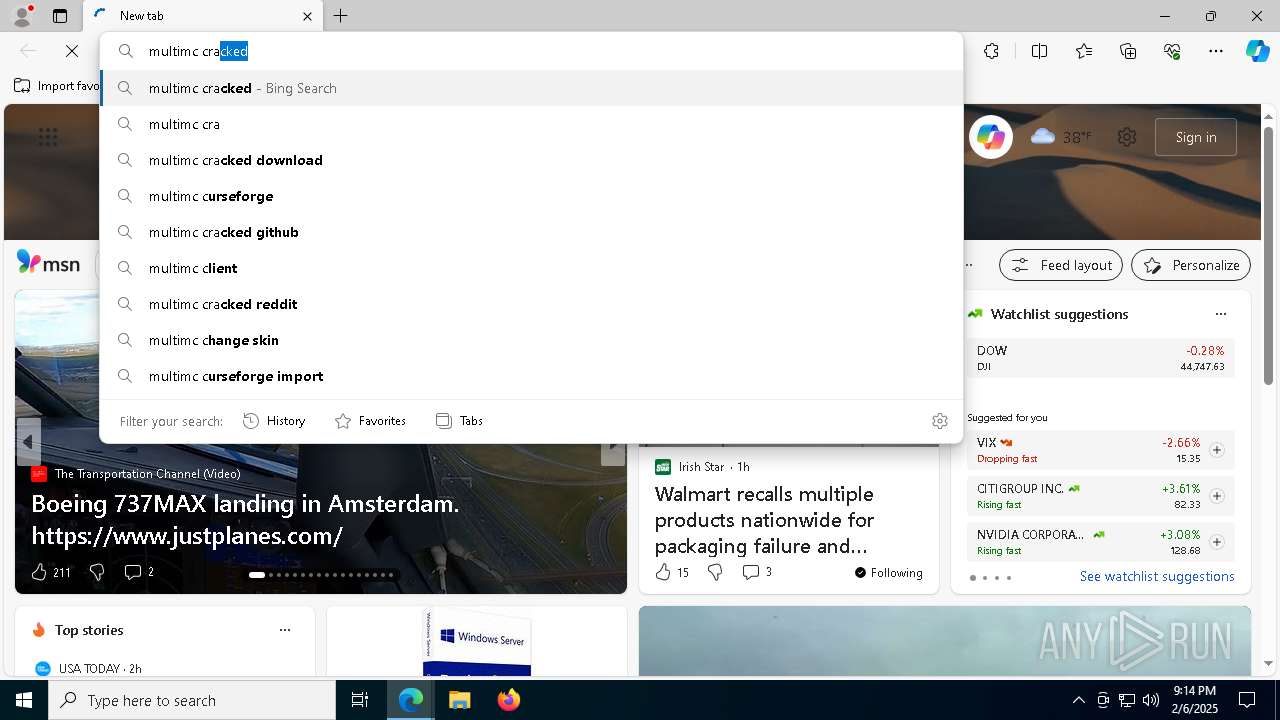Select suggestion multimc client
The image size is (1280, 720).
tap(531, 268)
